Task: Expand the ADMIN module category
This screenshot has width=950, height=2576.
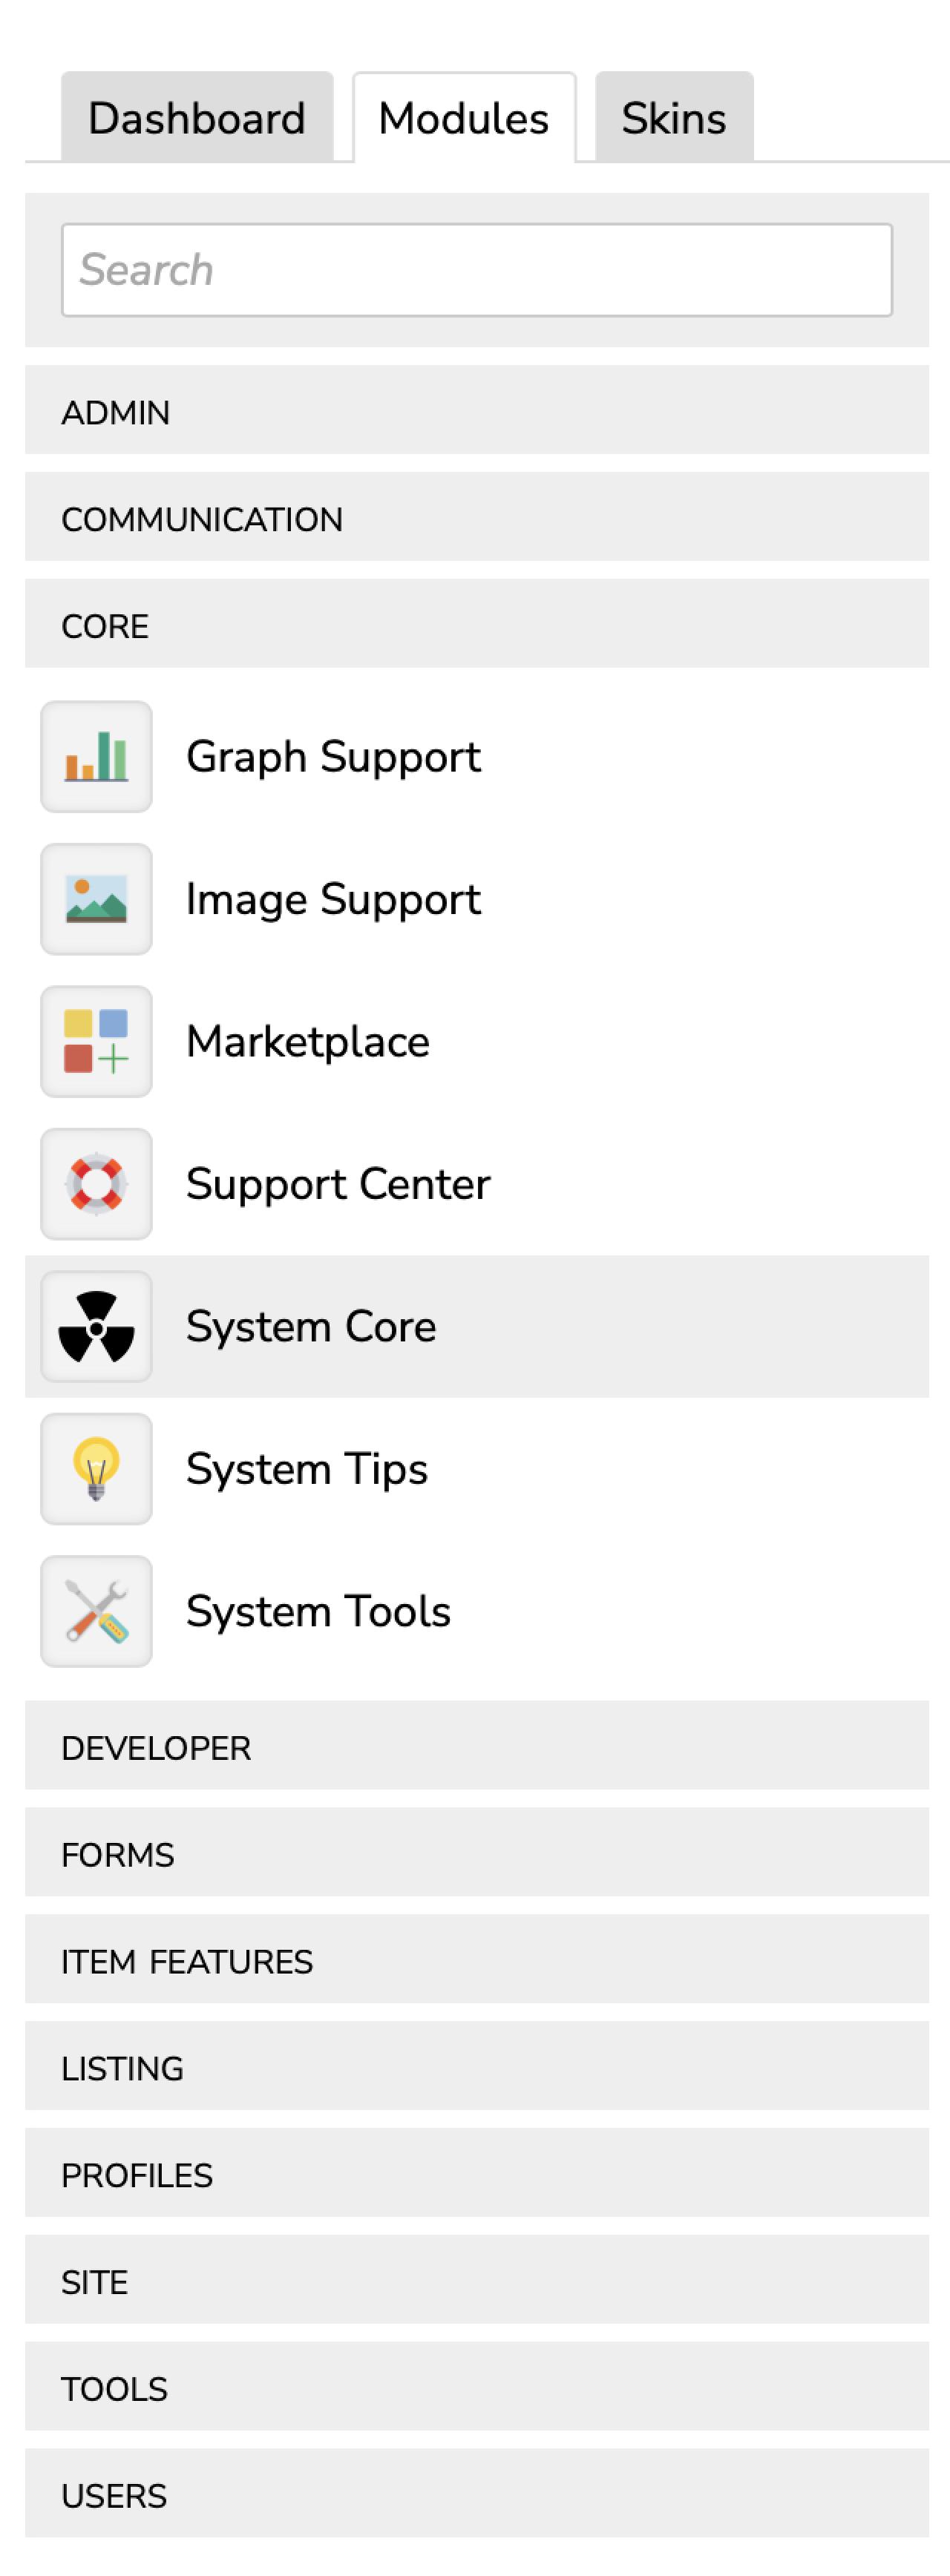Action: point(476,411)
